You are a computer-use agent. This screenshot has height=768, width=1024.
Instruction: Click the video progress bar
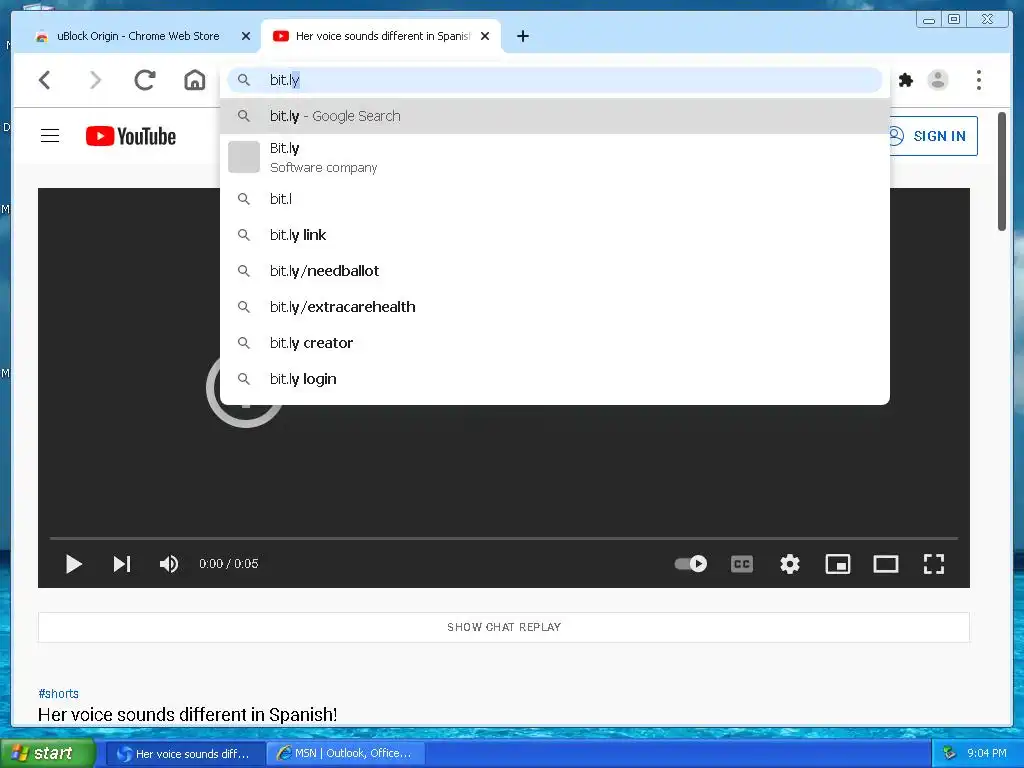click(504, 538)
